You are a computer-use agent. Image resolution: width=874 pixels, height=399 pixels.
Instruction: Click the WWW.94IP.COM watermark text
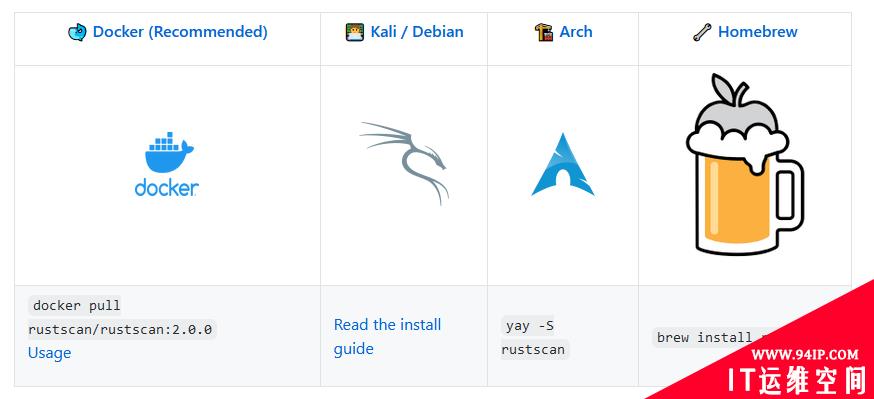coord(805,354)
